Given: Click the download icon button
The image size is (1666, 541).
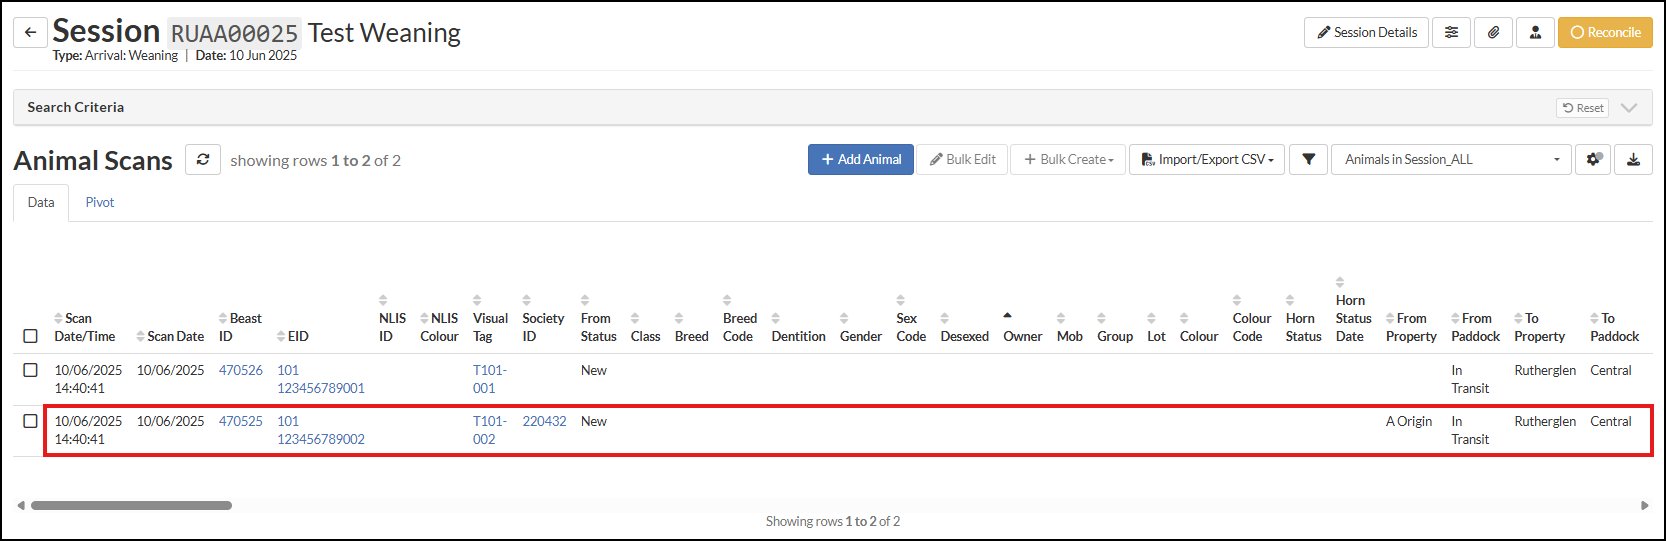Looking at the screenshot, I should point(1633,160).
